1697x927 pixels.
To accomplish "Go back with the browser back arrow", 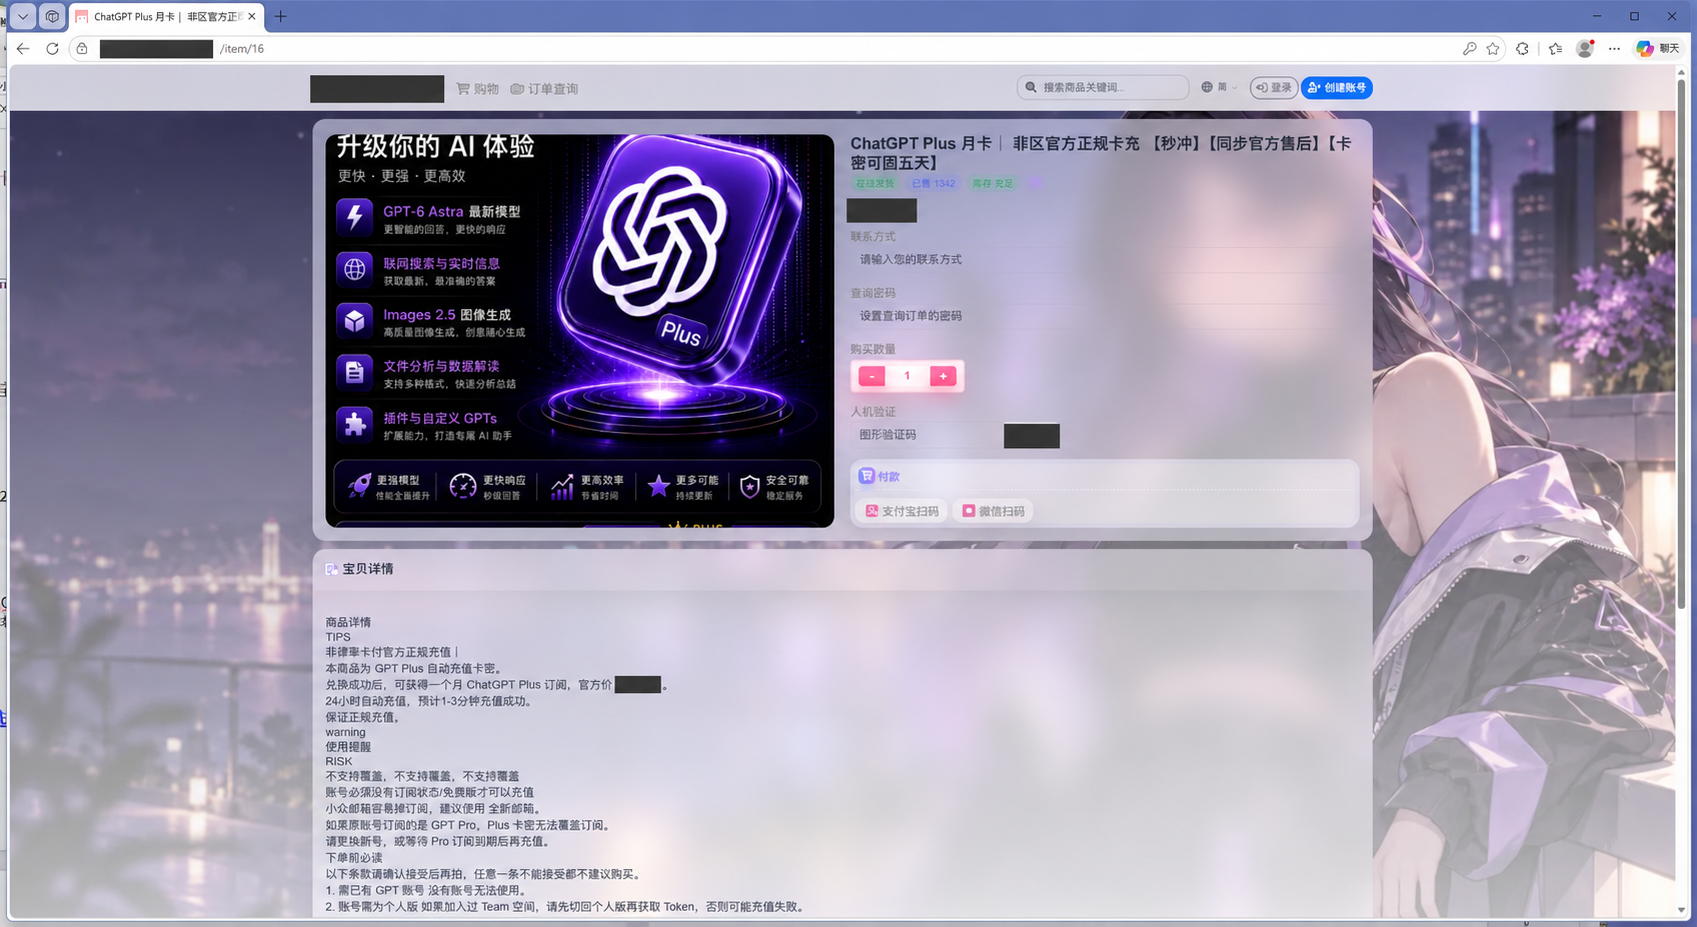I will pos(23,48).
